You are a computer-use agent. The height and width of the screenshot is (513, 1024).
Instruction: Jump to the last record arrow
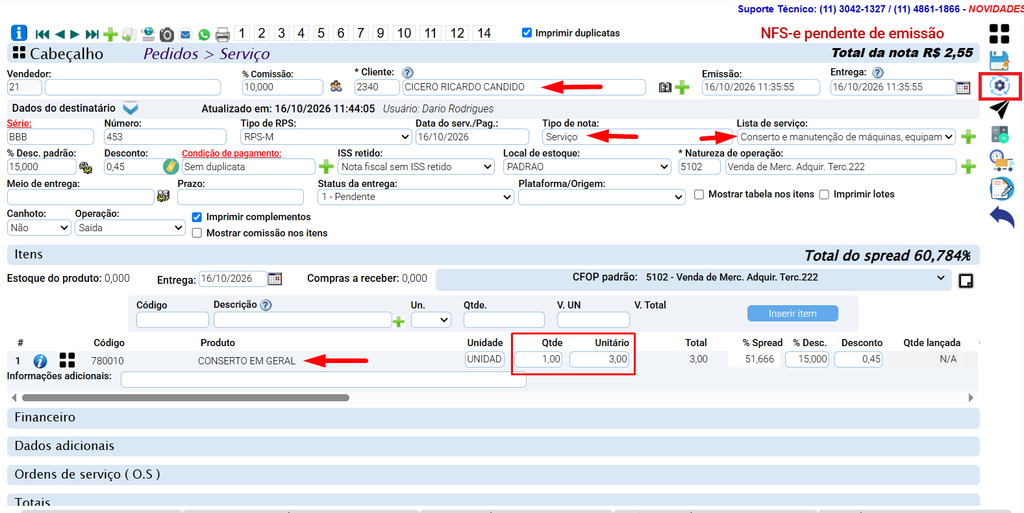[92, 34]
